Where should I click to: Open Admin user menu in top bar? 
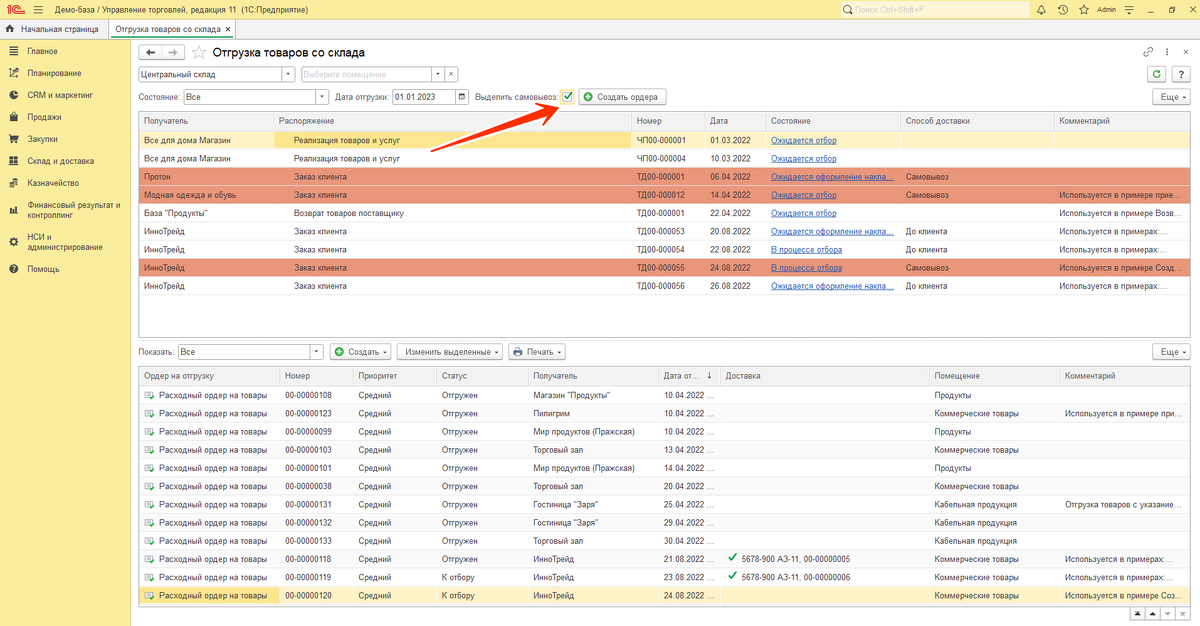pyautogui.click(x=1106, y=9)
